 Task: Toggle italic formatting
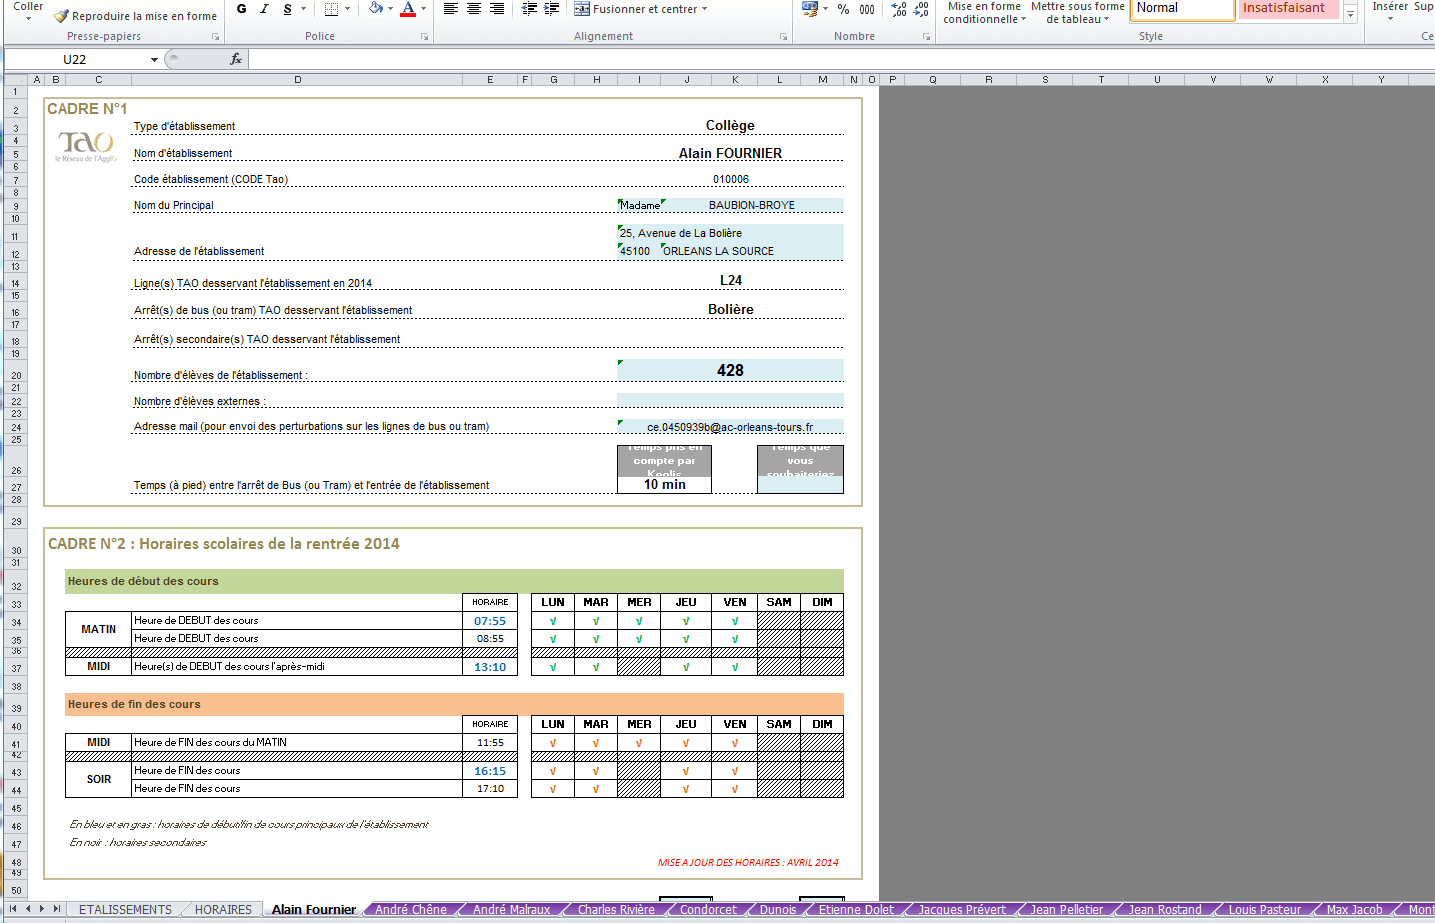(264, 9)
